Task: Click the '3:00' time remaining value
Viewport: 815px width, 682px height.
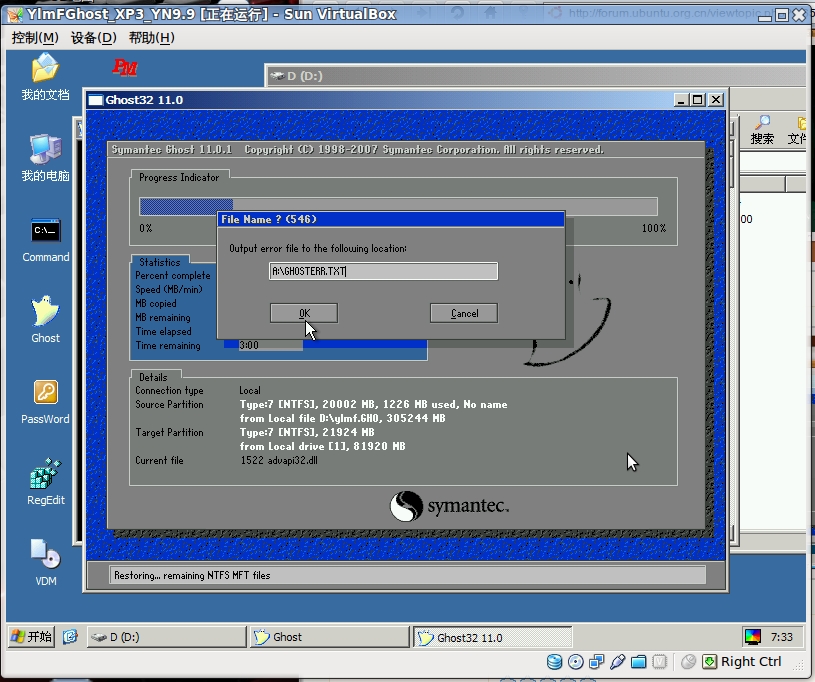Action: pyautogui.click(x=249, y=345)
